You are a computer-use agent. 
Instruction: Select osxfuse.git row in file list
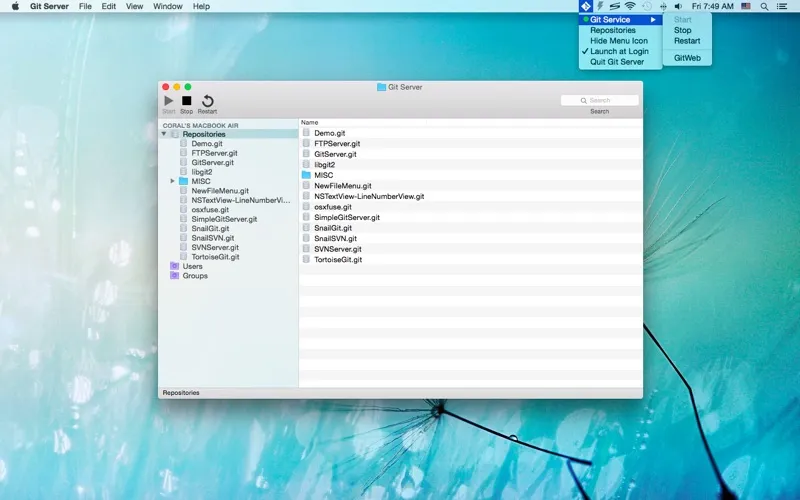tap(470, 207)
